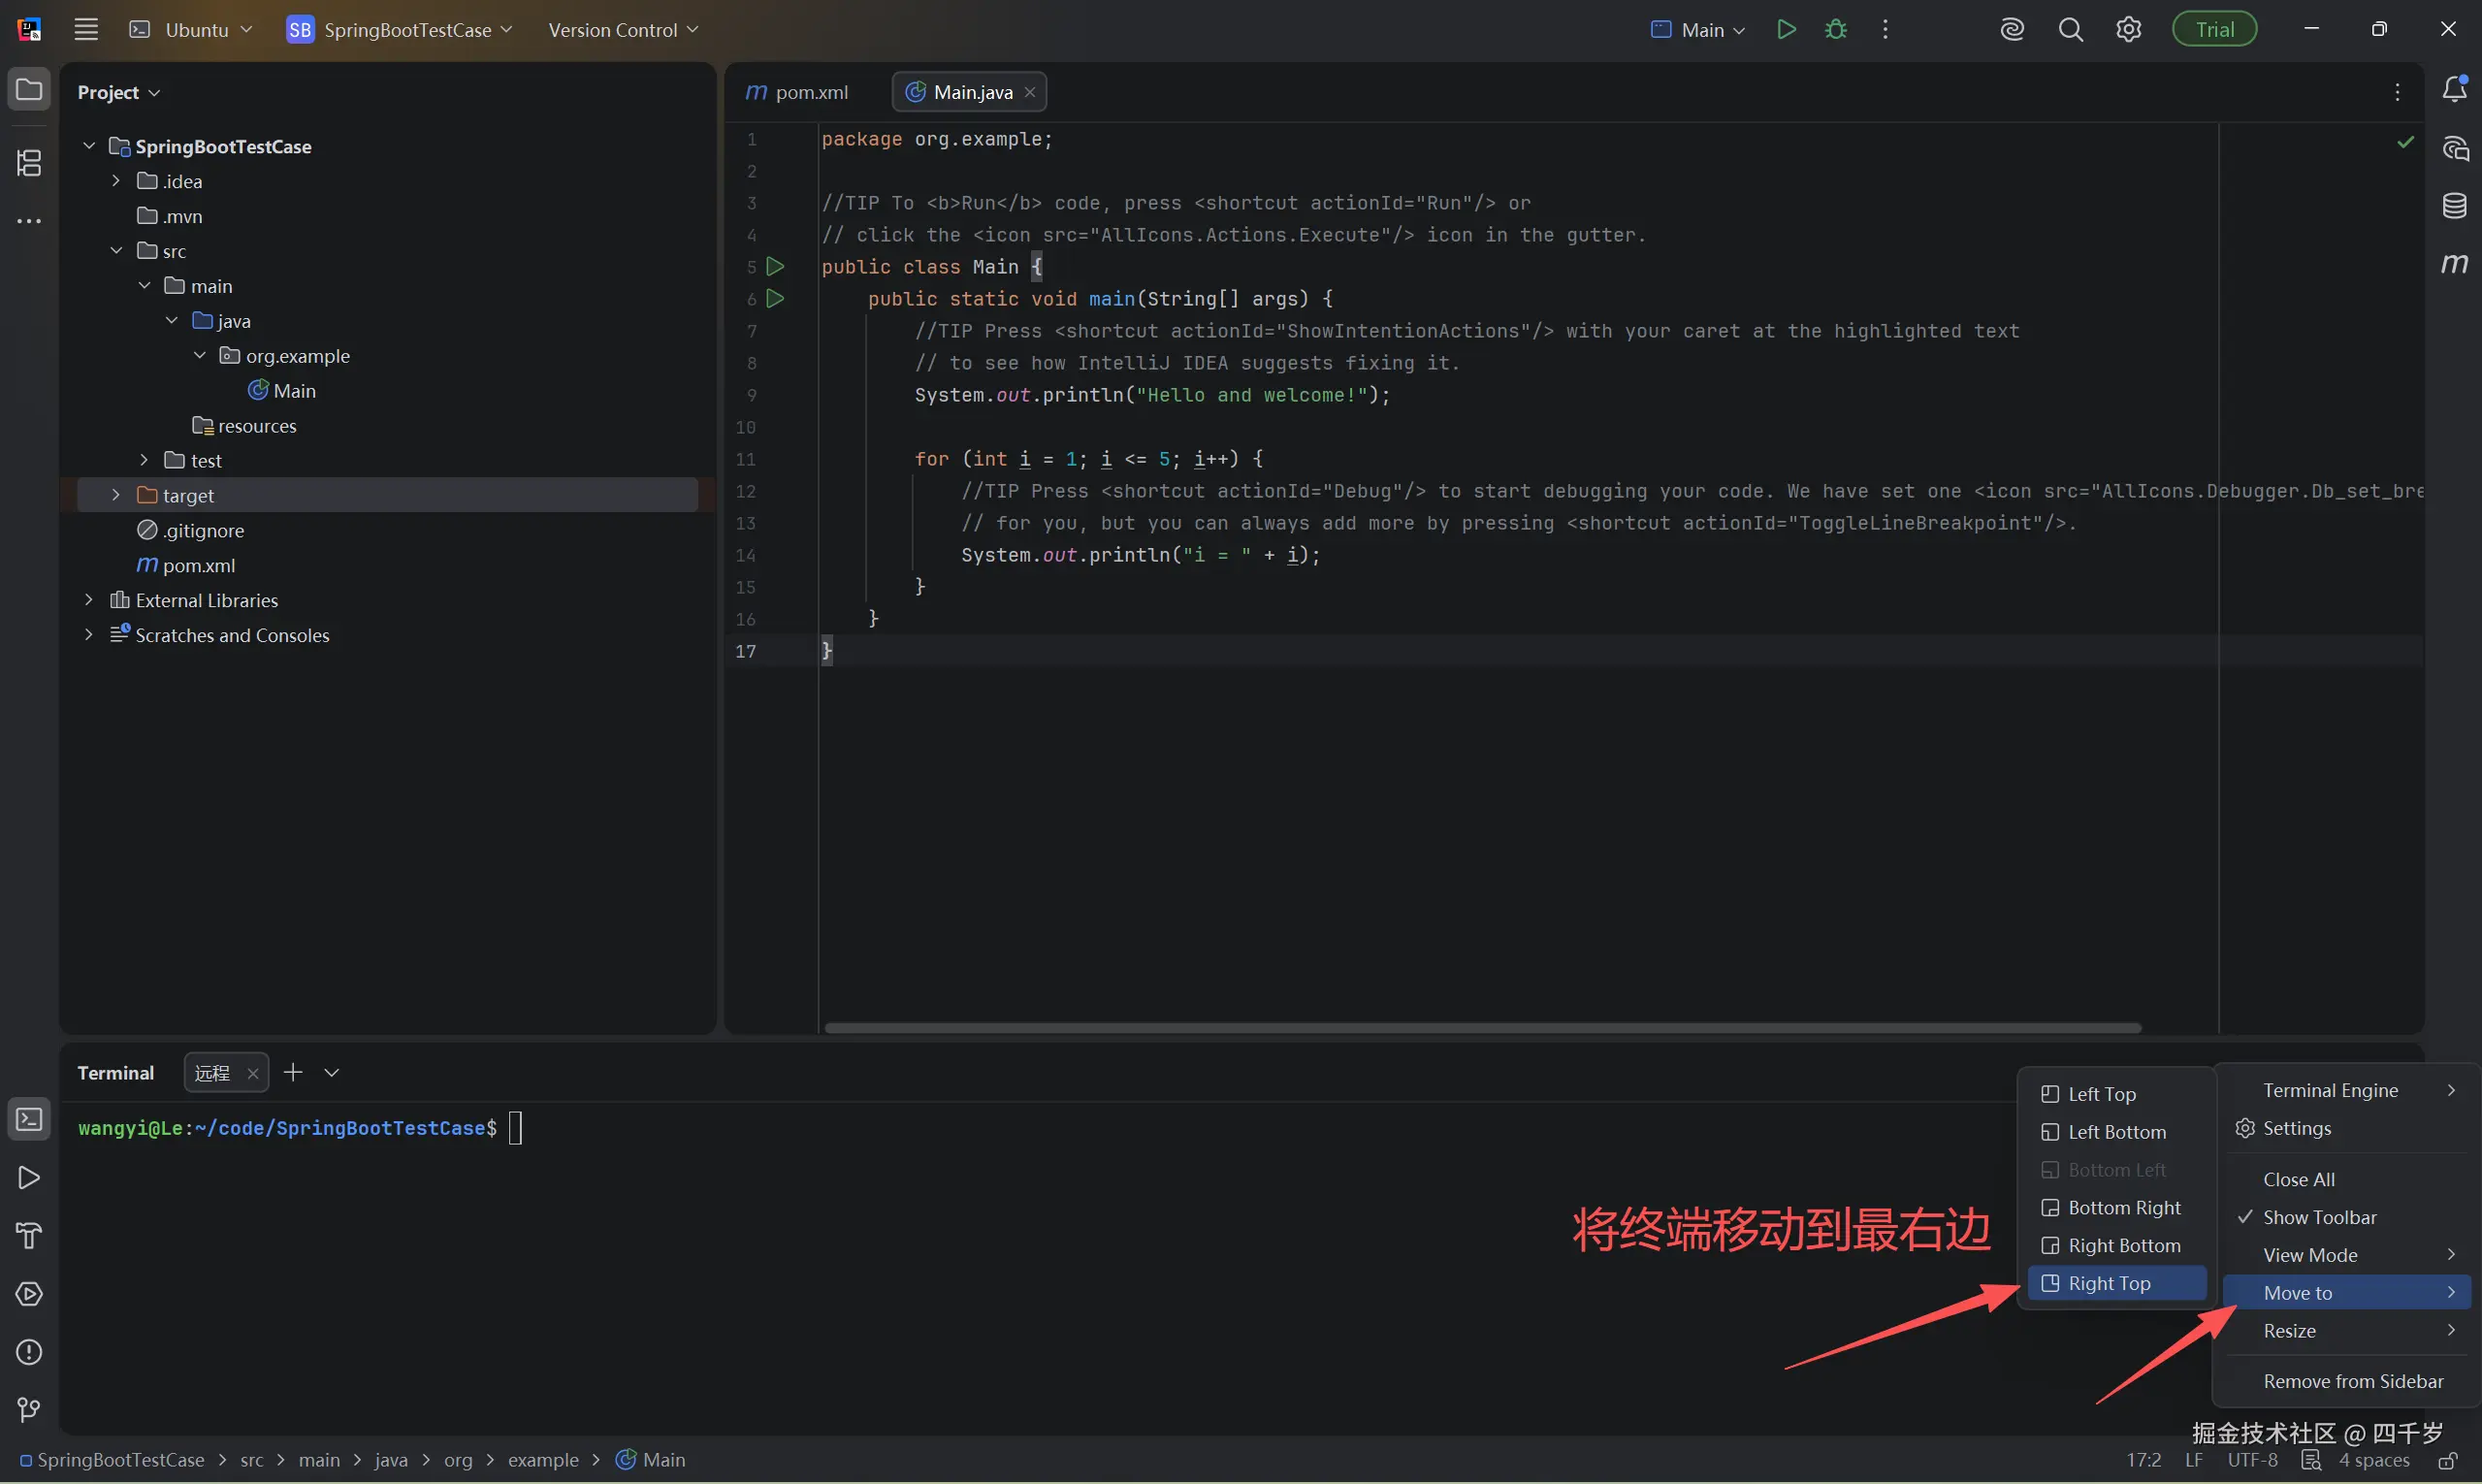The image size is (2482, 1484).
Task: Choose Right Top in Move to submenu
Action: 2108,1283
